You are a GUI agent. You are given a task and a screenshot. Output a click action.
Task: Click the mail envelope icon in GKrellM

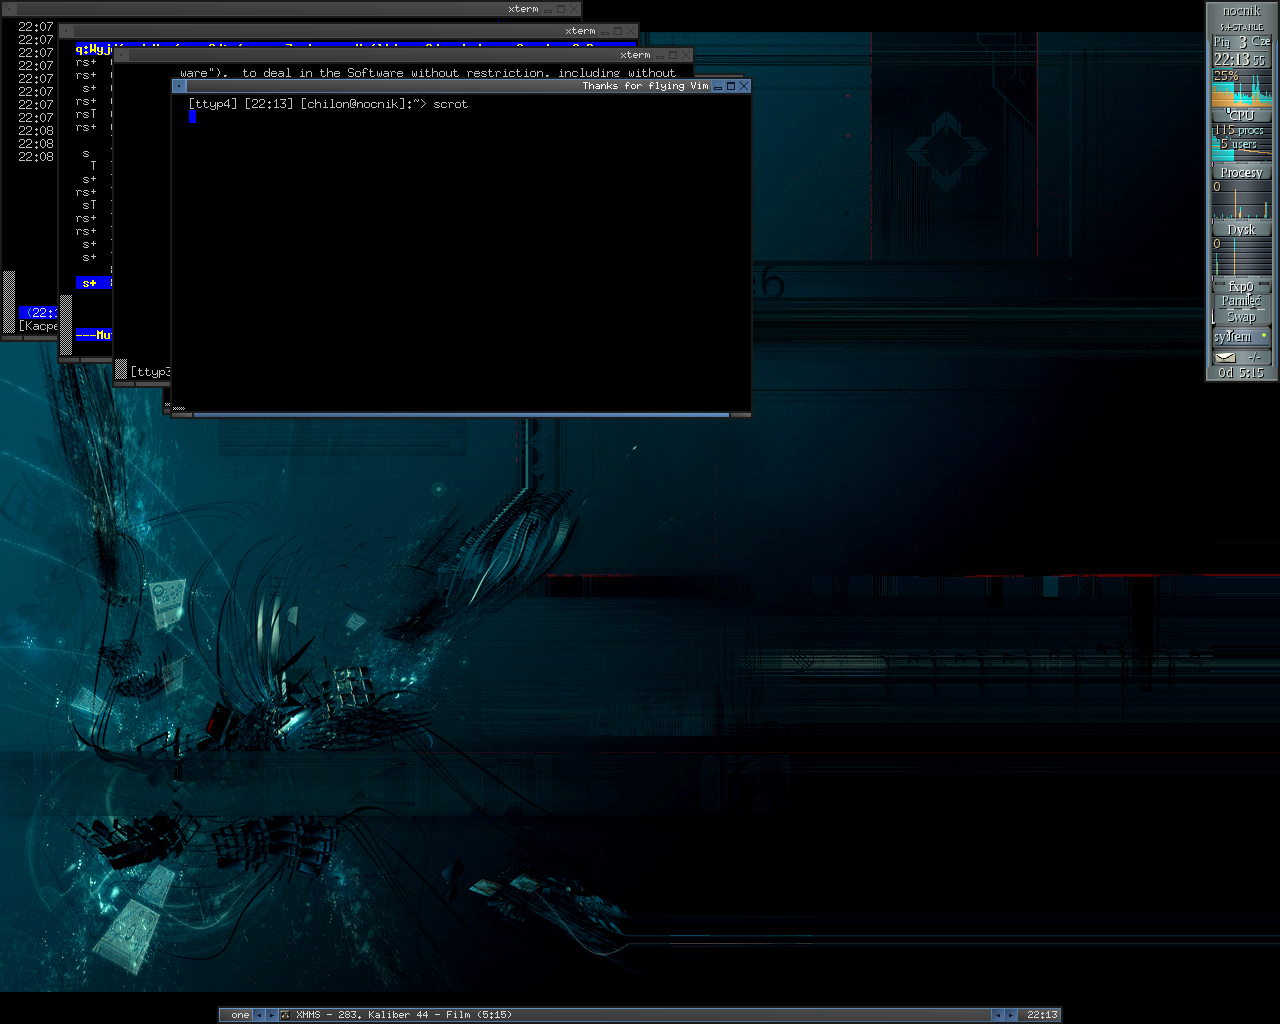(x=1225, y=357)
